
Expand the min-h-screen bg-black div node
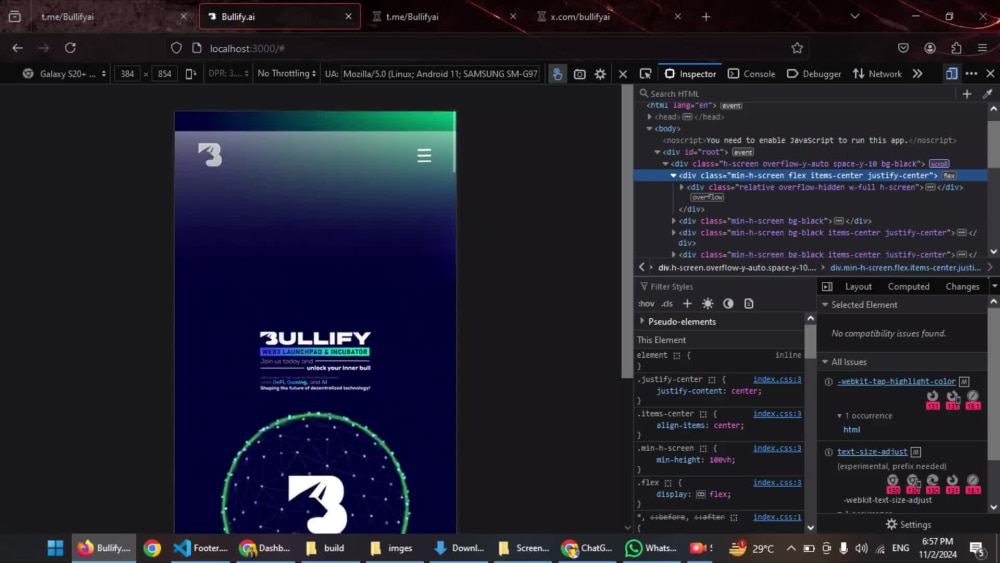coord(673,221)
